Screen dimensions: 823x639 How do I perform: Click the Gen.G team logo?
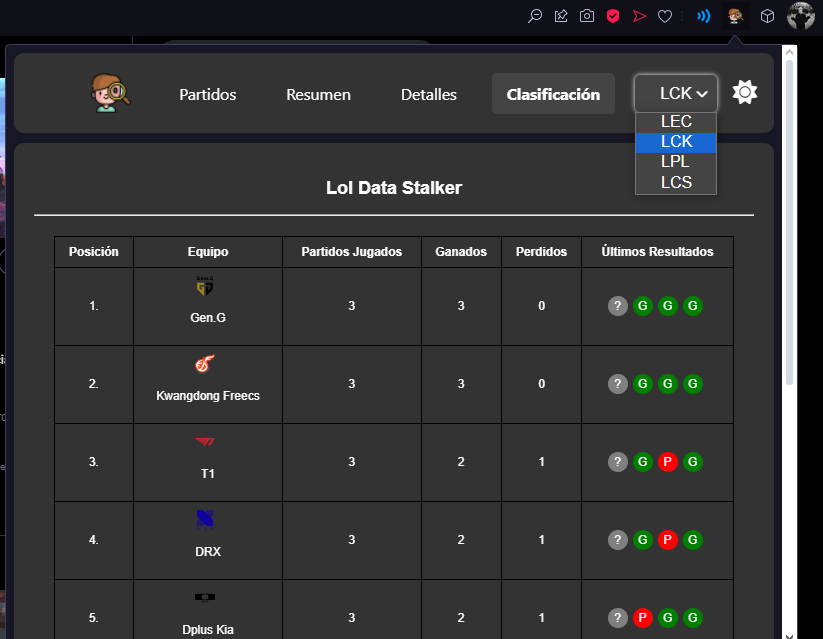(x=205, y=286)
